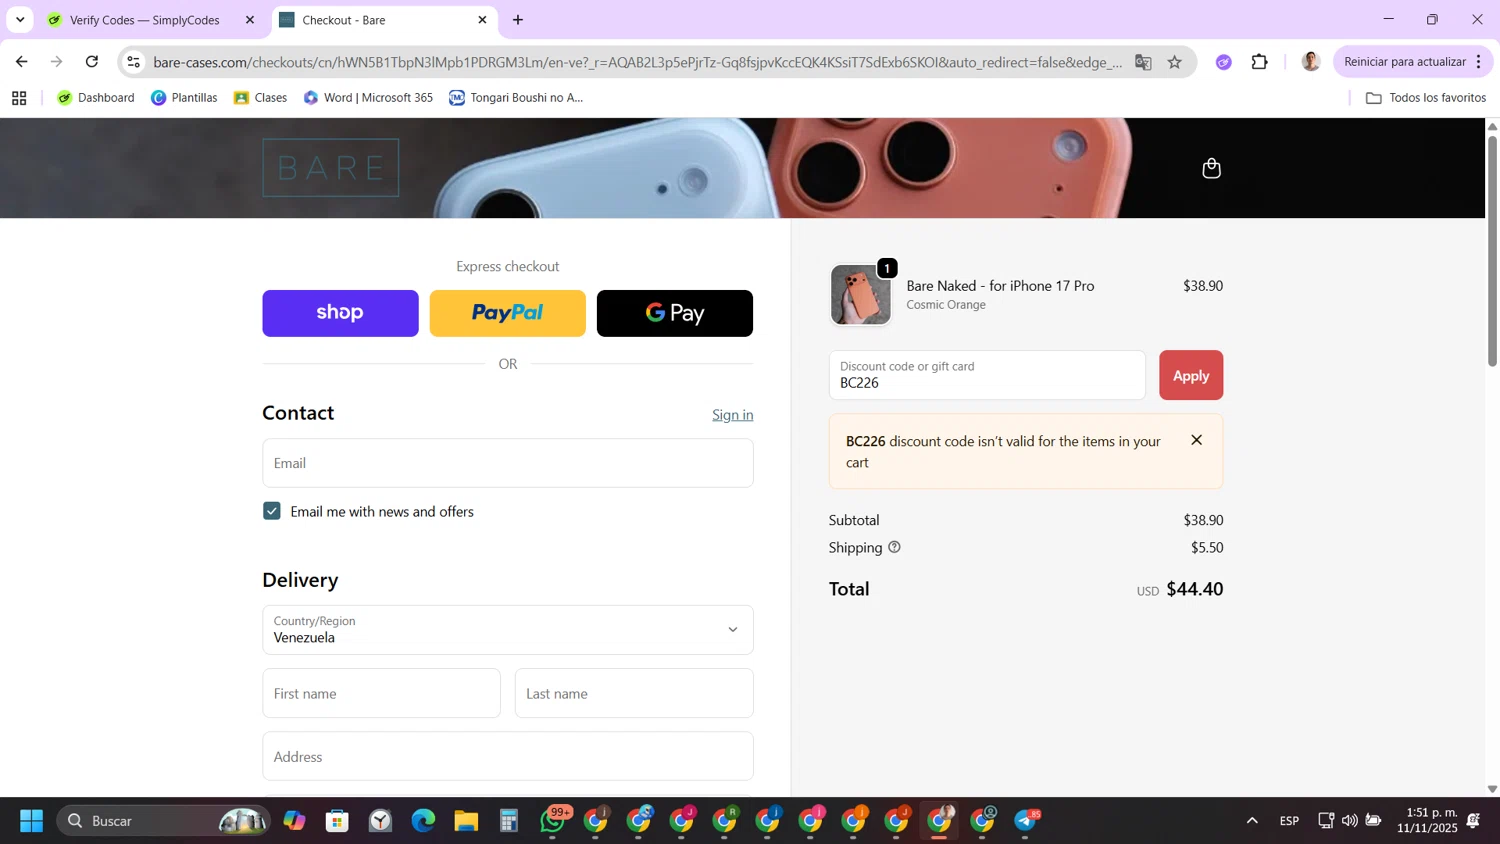Pay with Shop Pay express checkout
The height and width of the screenshot is (844, 1500).
(x=340, y=313)
